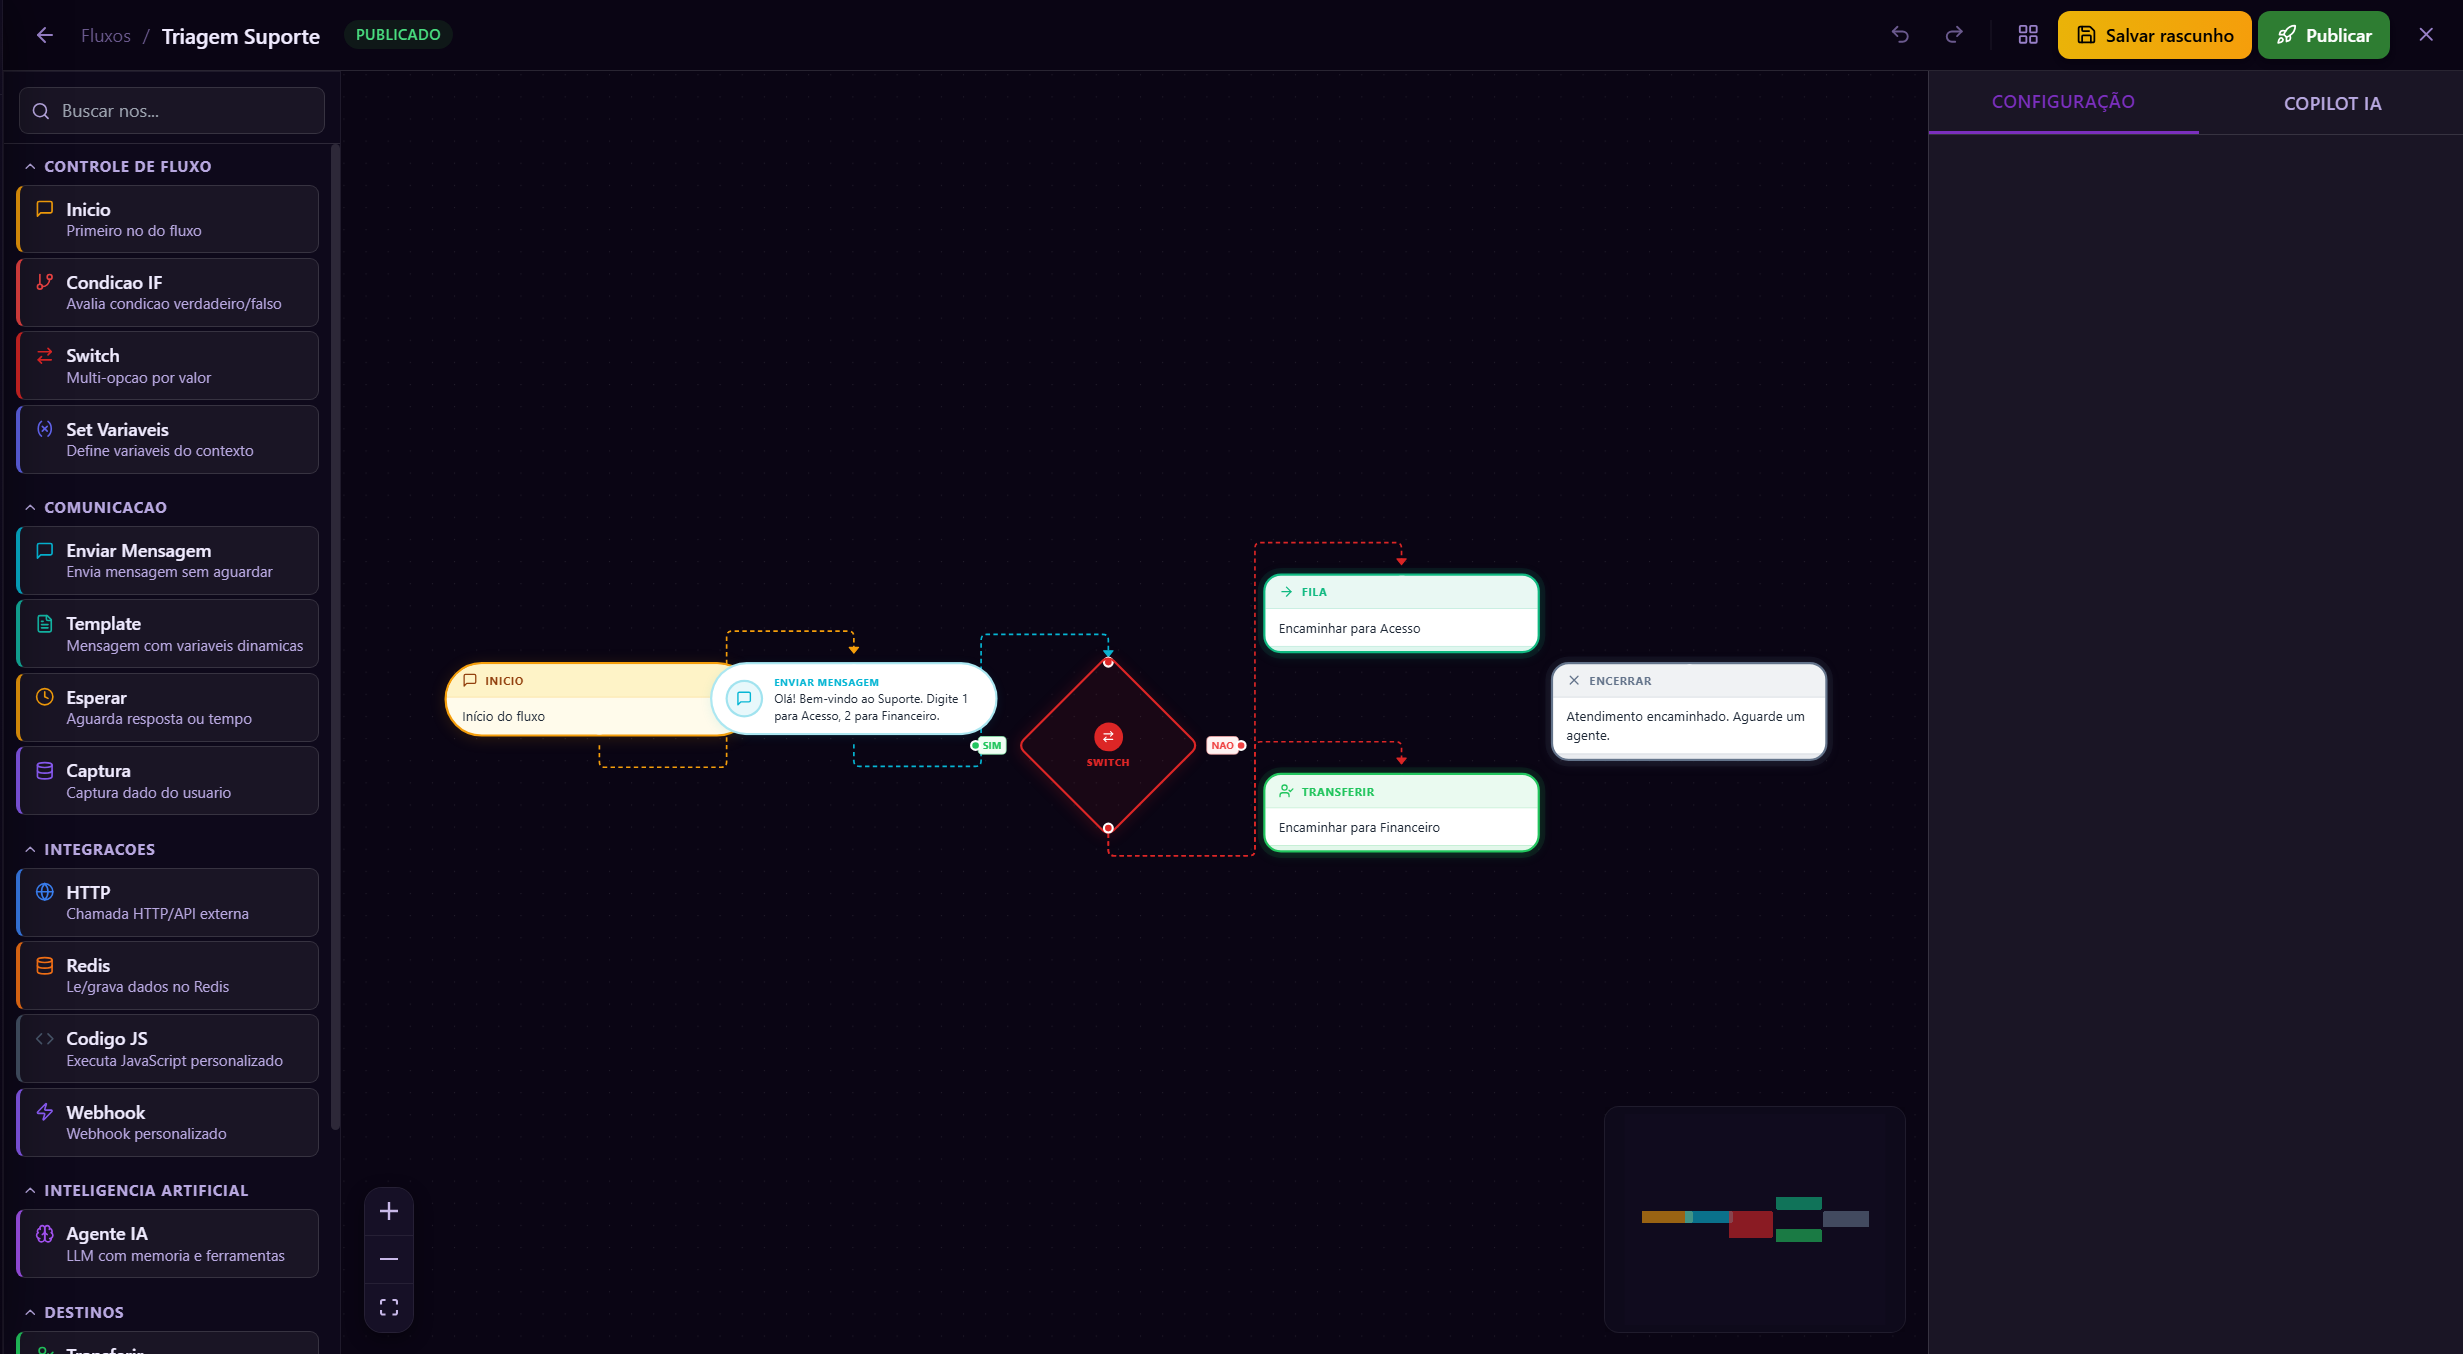Select the Inicio node icon in palette
Image resolution: width=2463 pixels, height=1354 pixels.
pyautogui.click(x=45, y=209)
